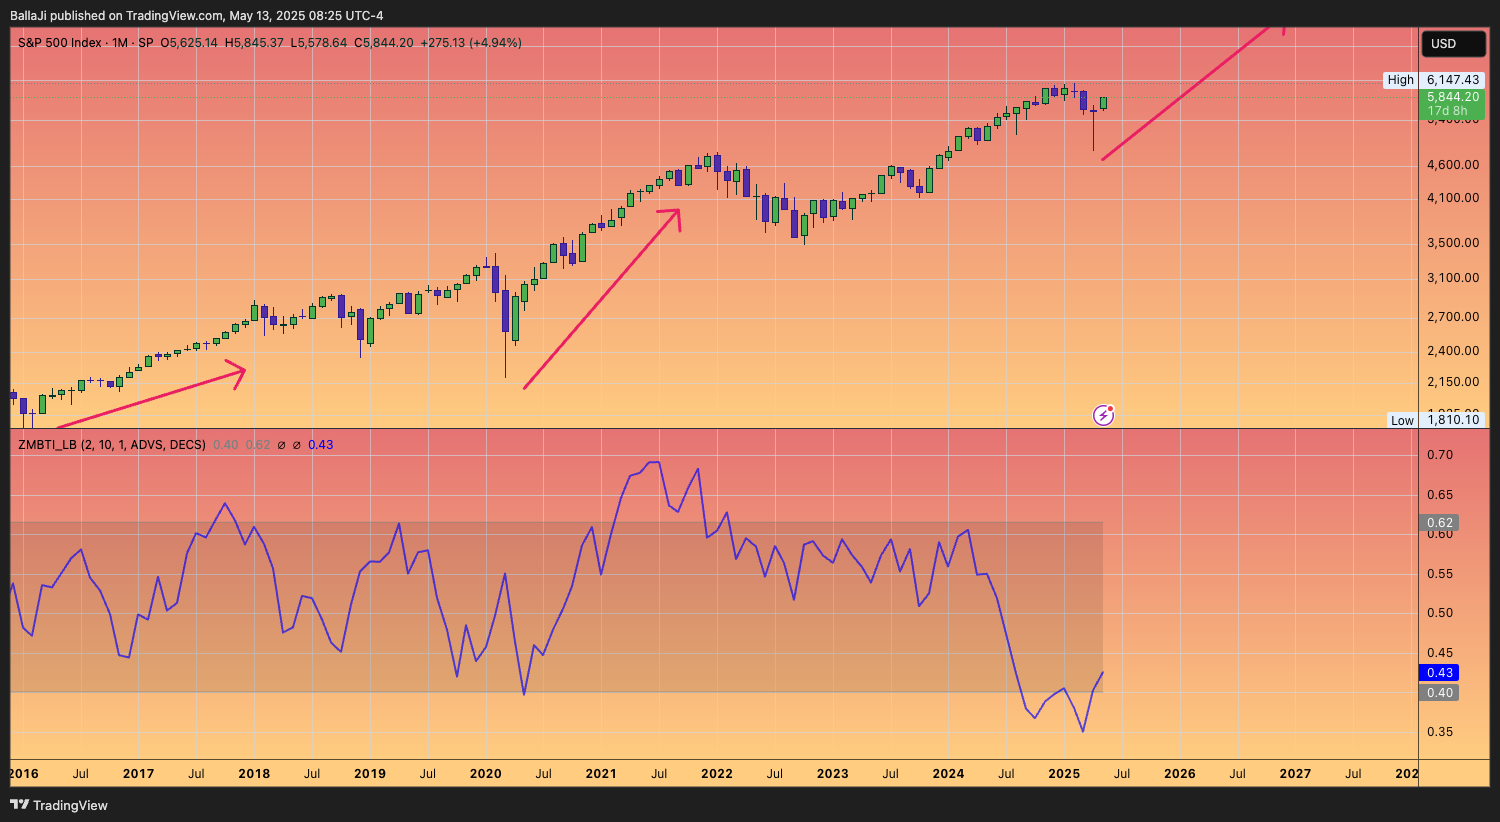
Task: Click the green 5,844.20 last price tag
Action: coord(1453,97)
